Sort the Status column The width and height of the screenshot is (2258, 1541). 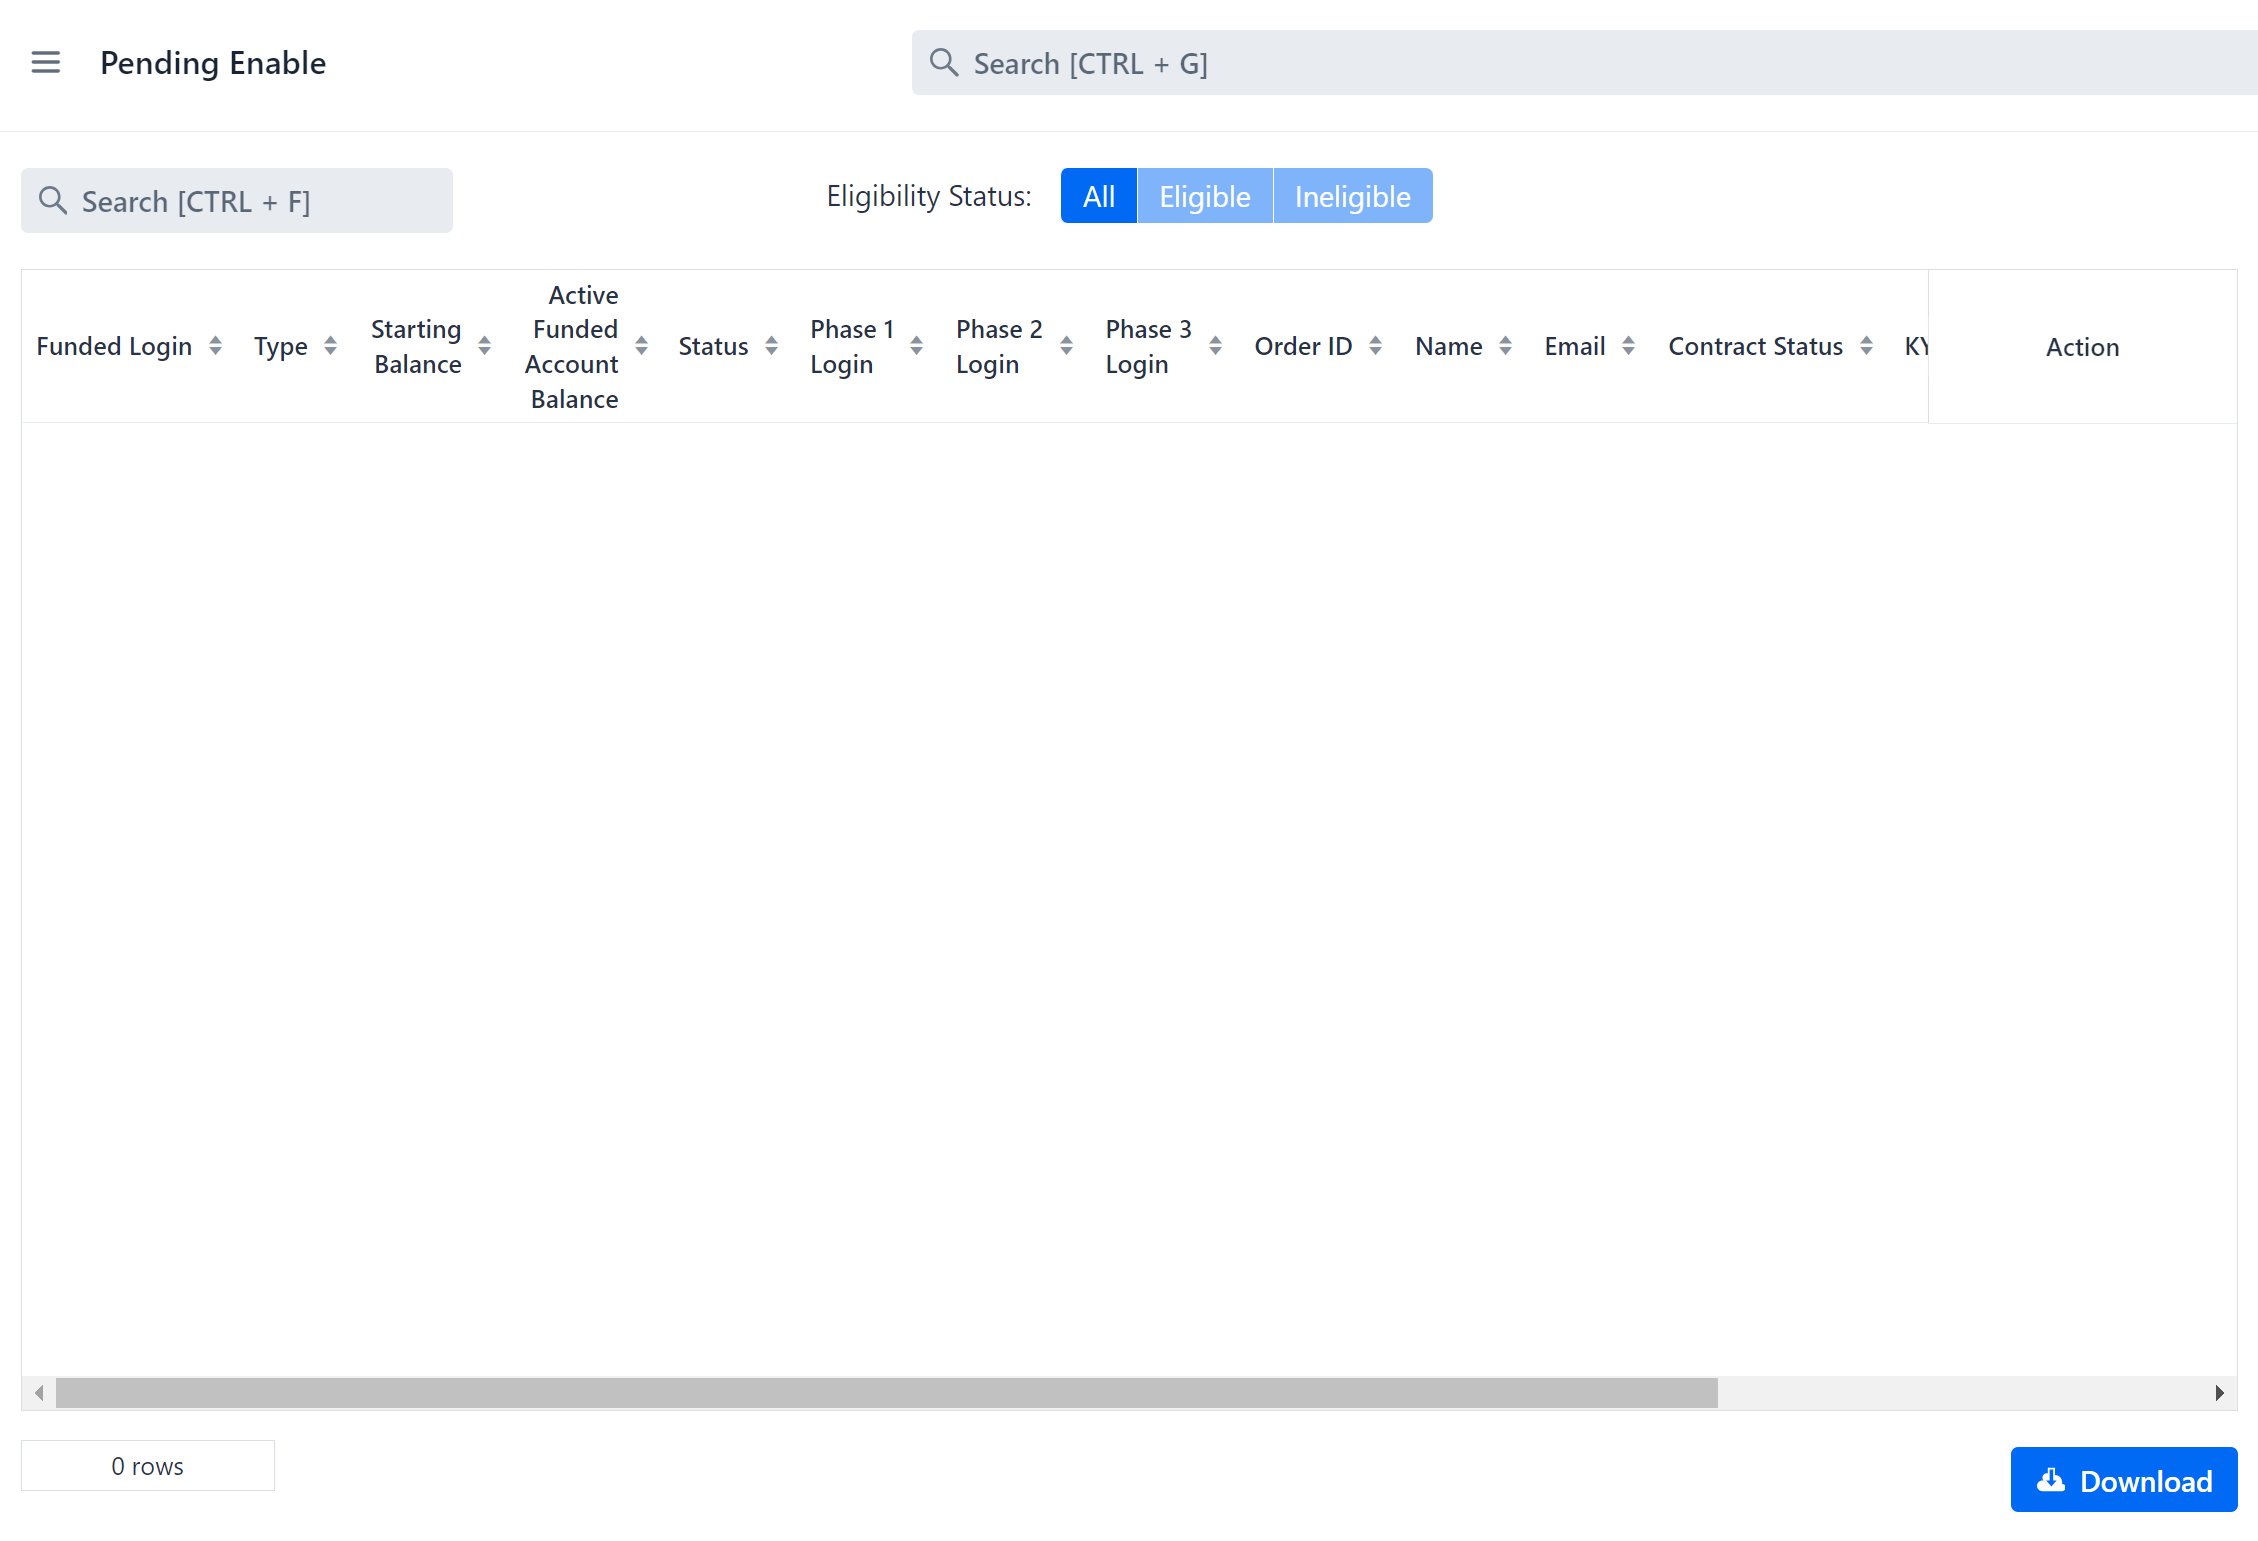tap(771, 346)
